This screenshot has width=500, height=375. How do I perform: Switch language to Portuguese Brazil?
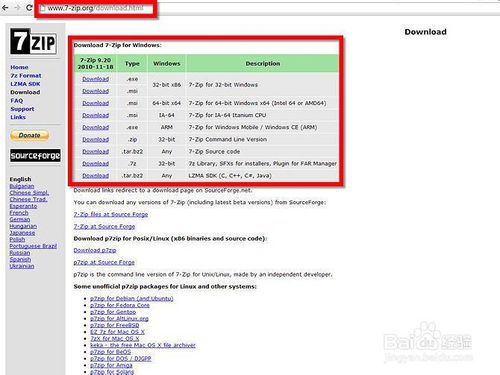click(33, 246)
